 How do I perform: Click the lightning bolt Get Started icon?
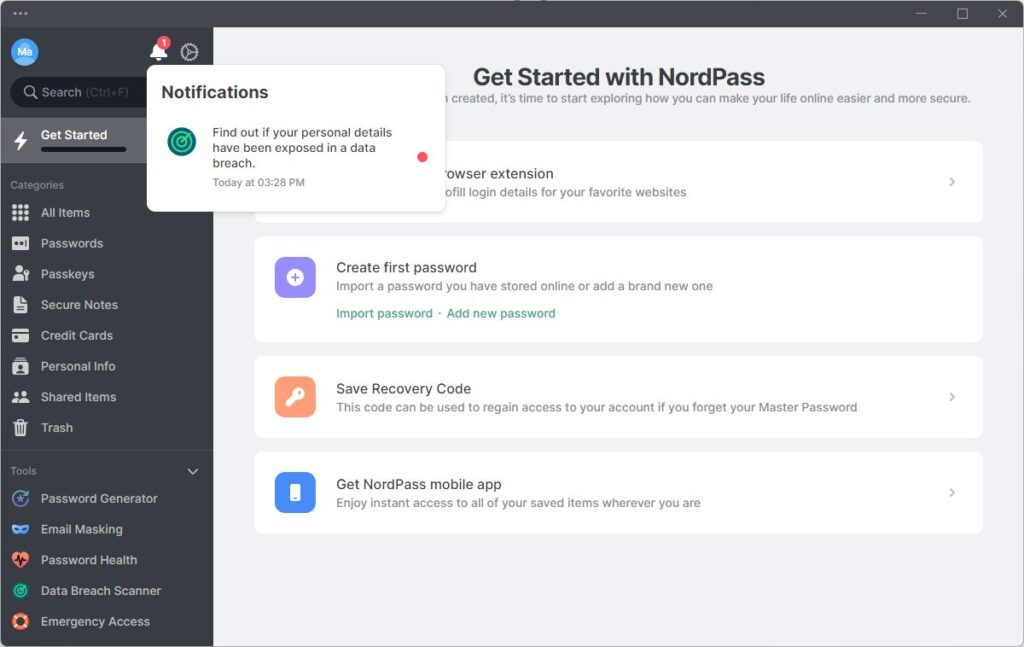21,140
